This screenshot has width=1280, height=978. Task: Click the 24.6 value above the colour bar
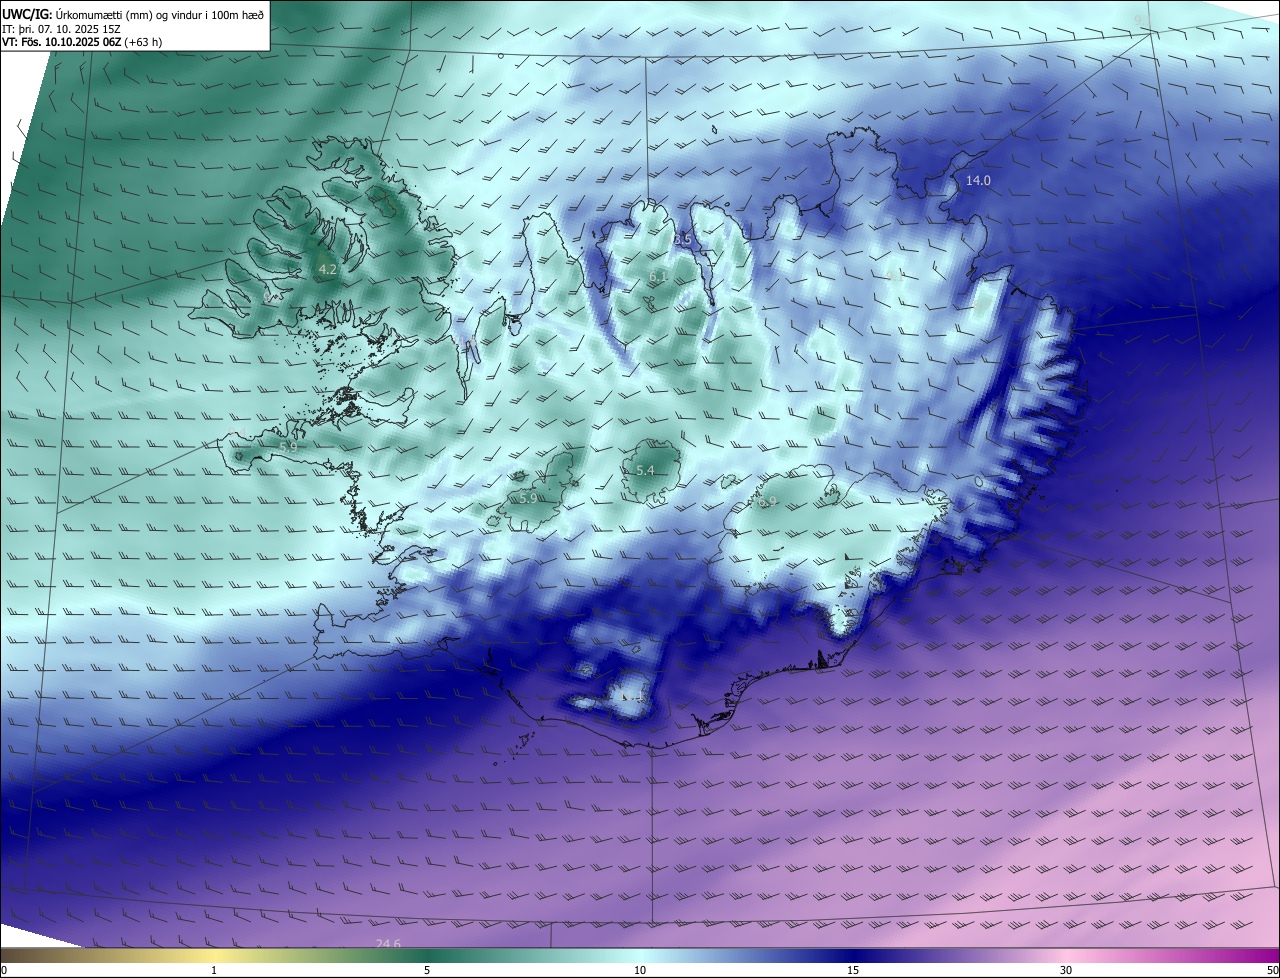click(x=388, y=944)
